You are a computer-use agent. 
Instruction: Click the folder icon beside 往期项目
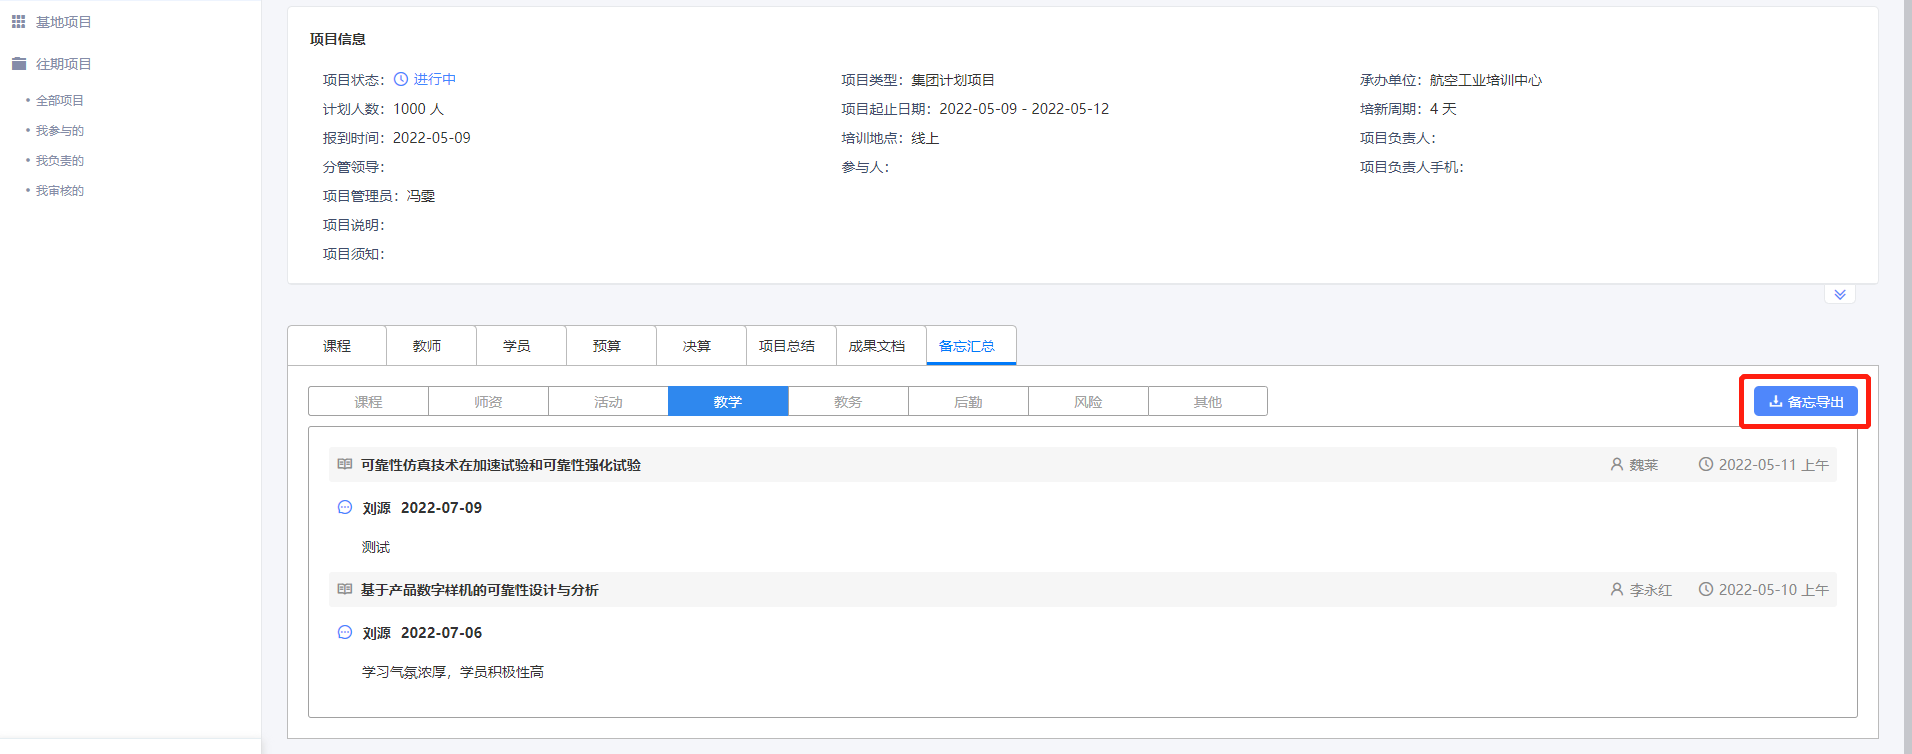pos(18,63)
